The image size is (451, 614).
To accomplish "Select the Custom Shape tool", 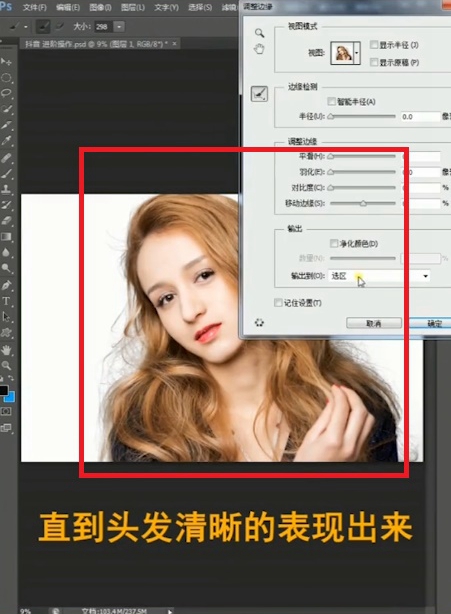I will point(6,333).
